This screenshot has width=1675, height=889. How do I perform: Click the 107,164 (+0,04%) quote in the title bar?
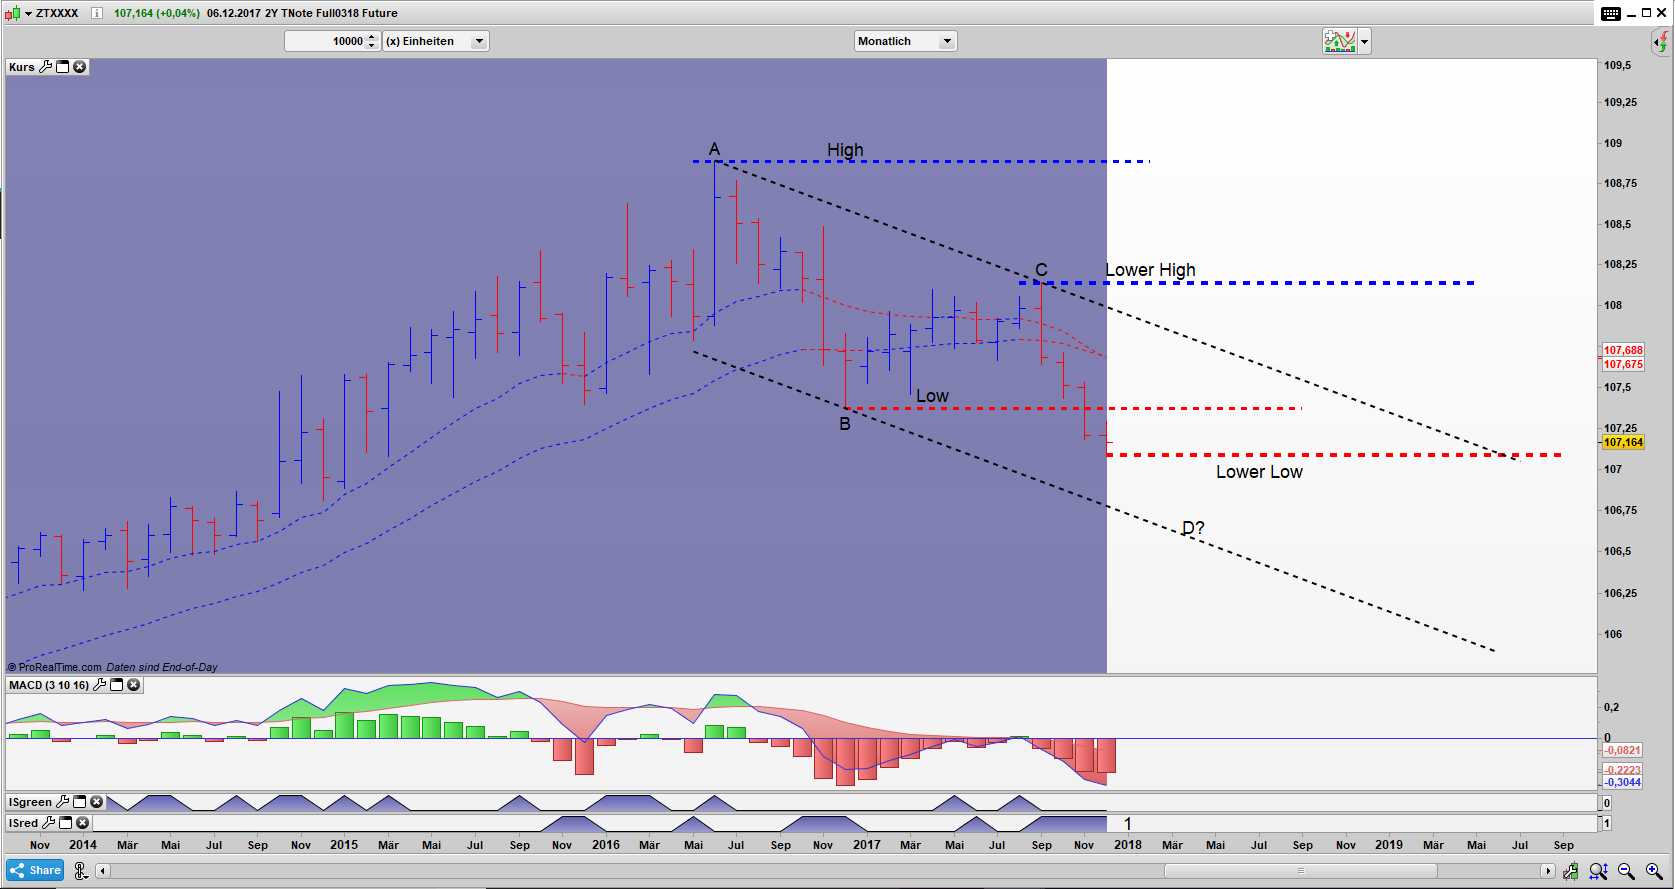click(157, 13)
